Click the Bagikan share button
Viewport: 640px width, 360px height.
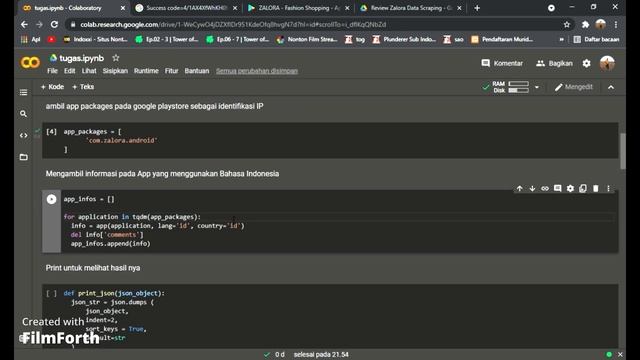pos(554,63)
